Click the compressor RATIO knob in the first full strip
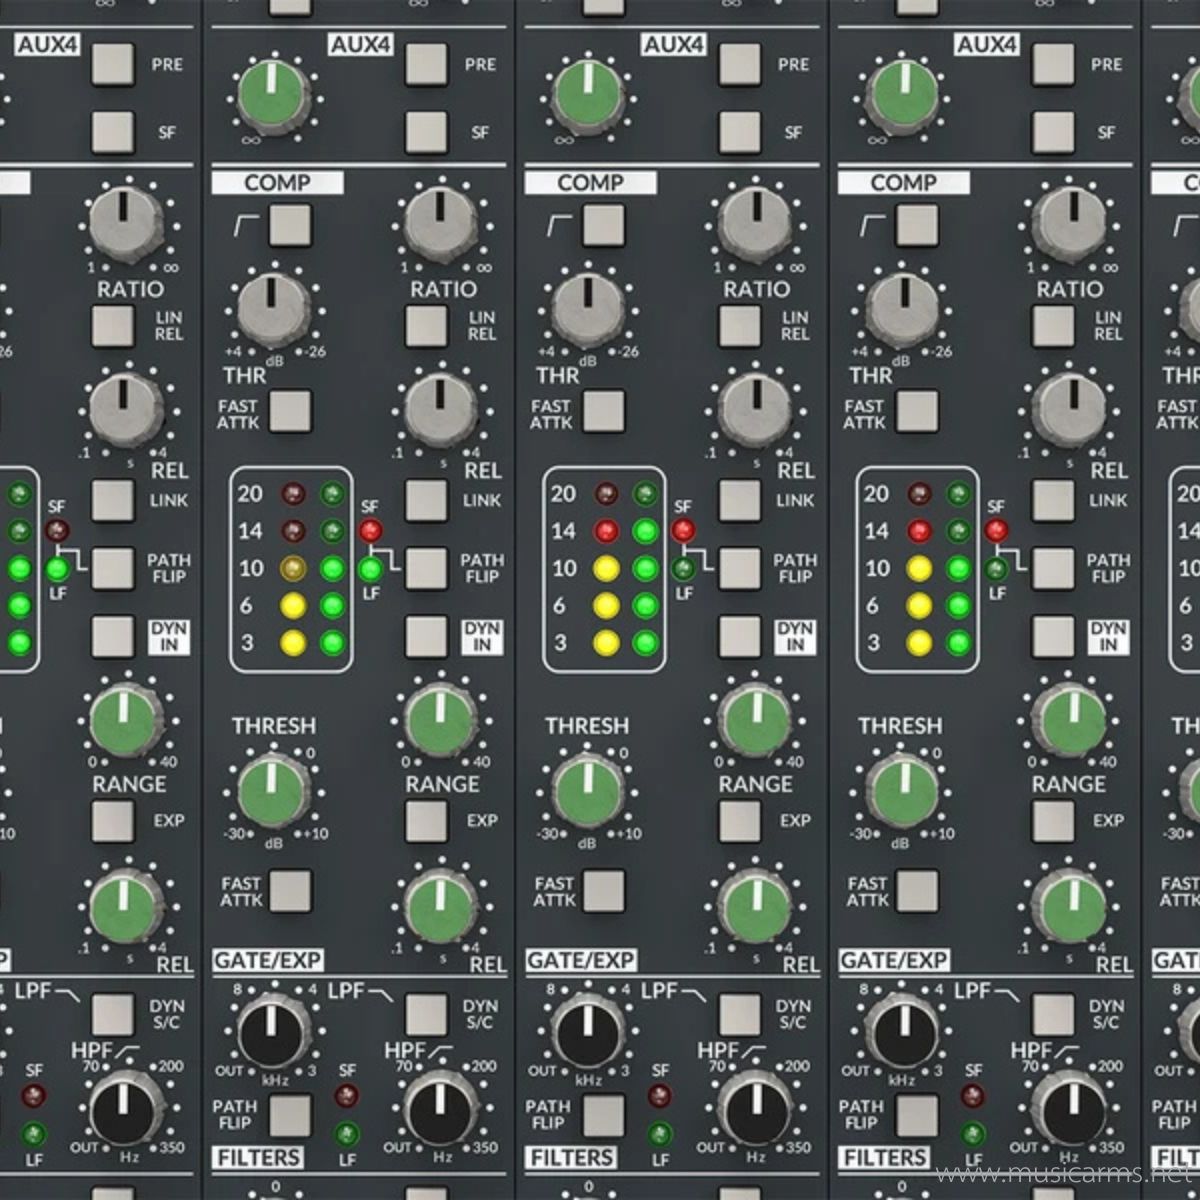 pos(440,222)
